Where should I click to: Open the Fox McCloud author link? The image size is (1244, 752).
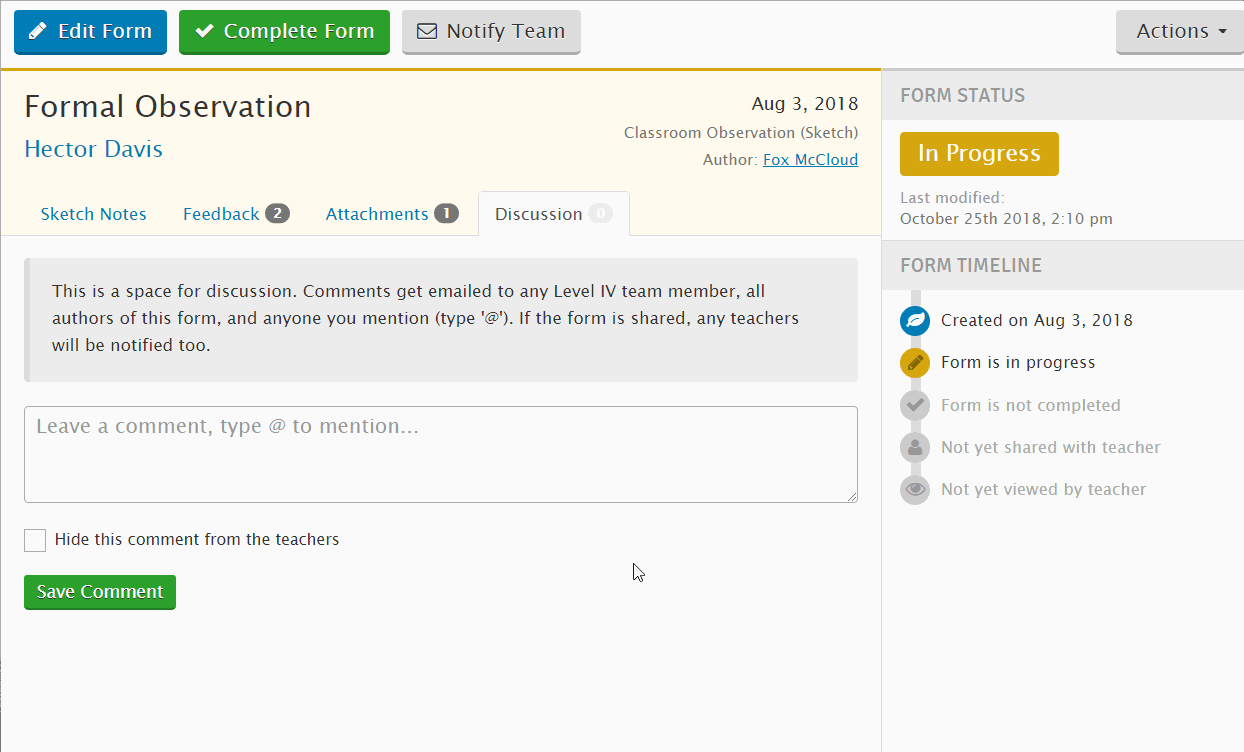[x=810, y=159]
